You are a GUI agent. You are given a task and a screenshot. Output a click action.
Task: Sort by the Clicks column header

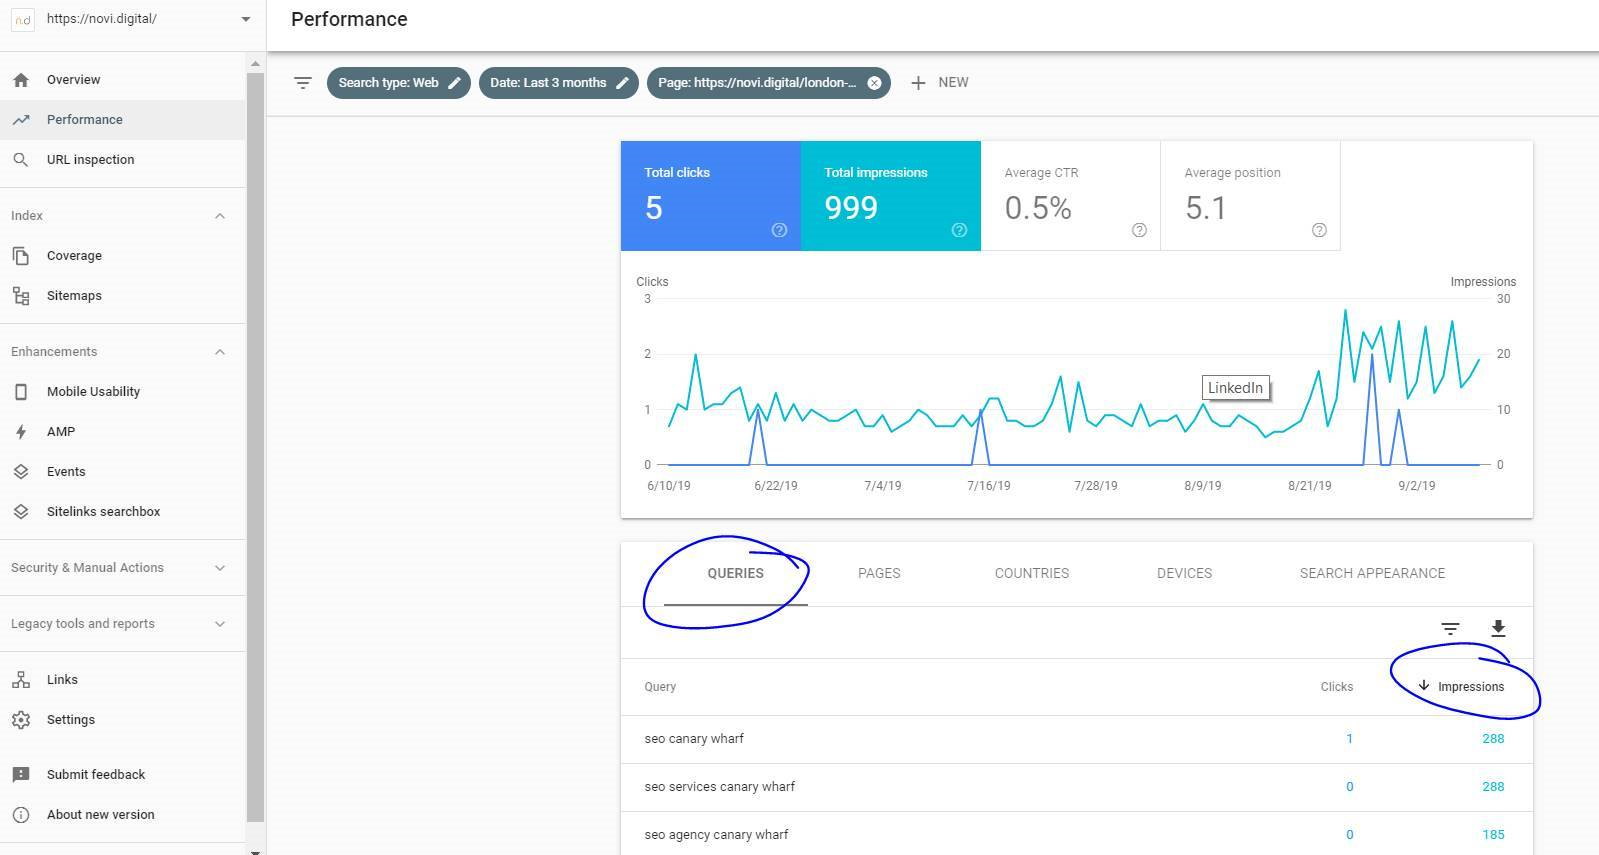(1336, 687)
